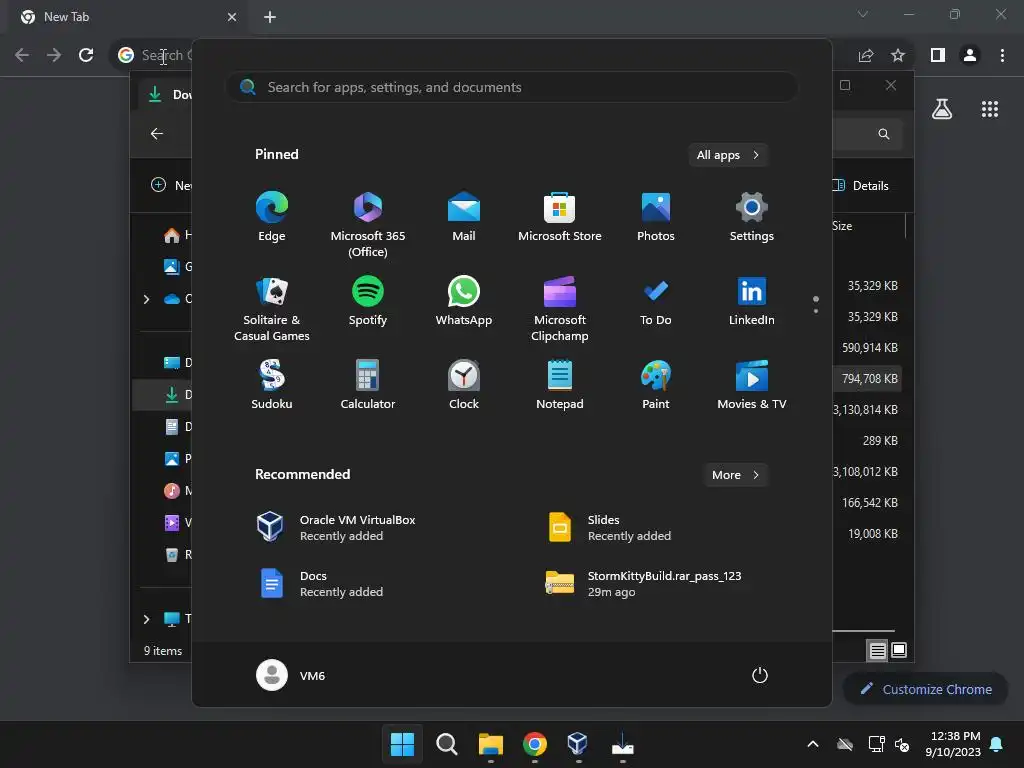This screenshot has height=768, width=1024.
Task: Launch Spotify from pinned apps
Action: click(368, 301)
